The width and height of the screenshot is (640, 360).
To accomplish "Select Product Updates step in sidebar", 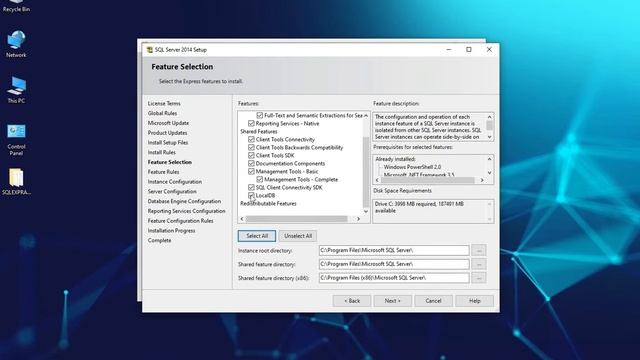I will click(x=167, y=133).
